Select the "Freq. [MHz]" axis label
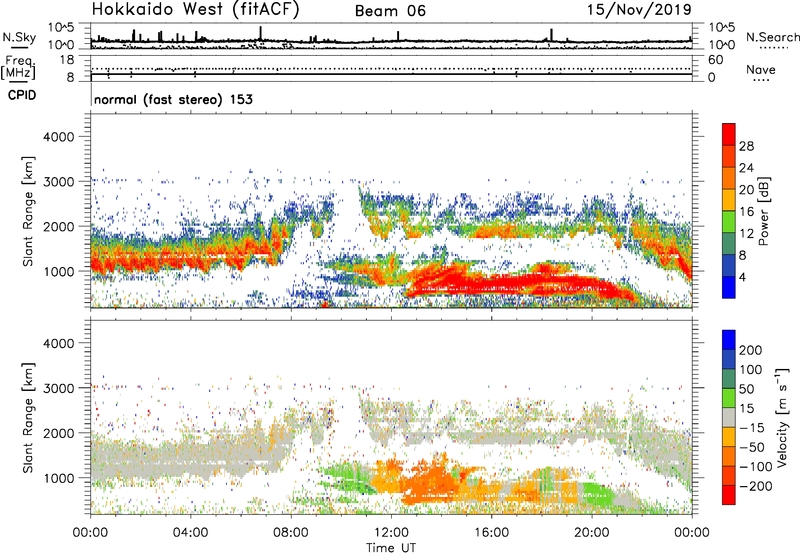The width and height of the screenshot is (800, 554). point(18,68)
